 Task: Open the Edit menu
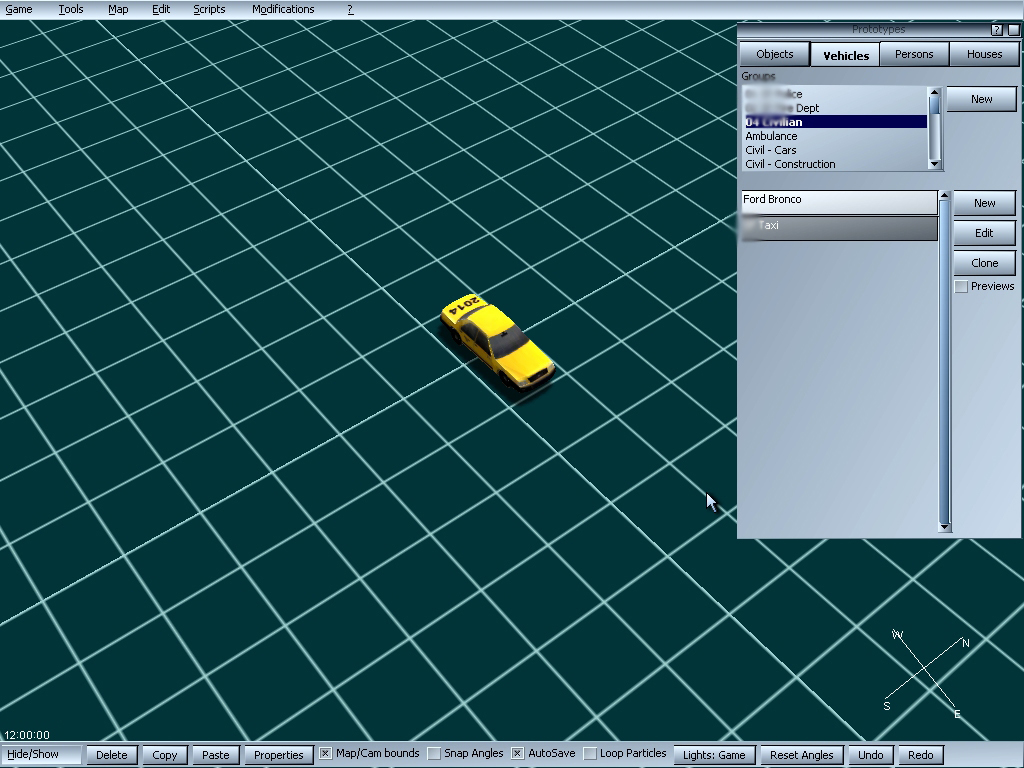coord(161,9)
